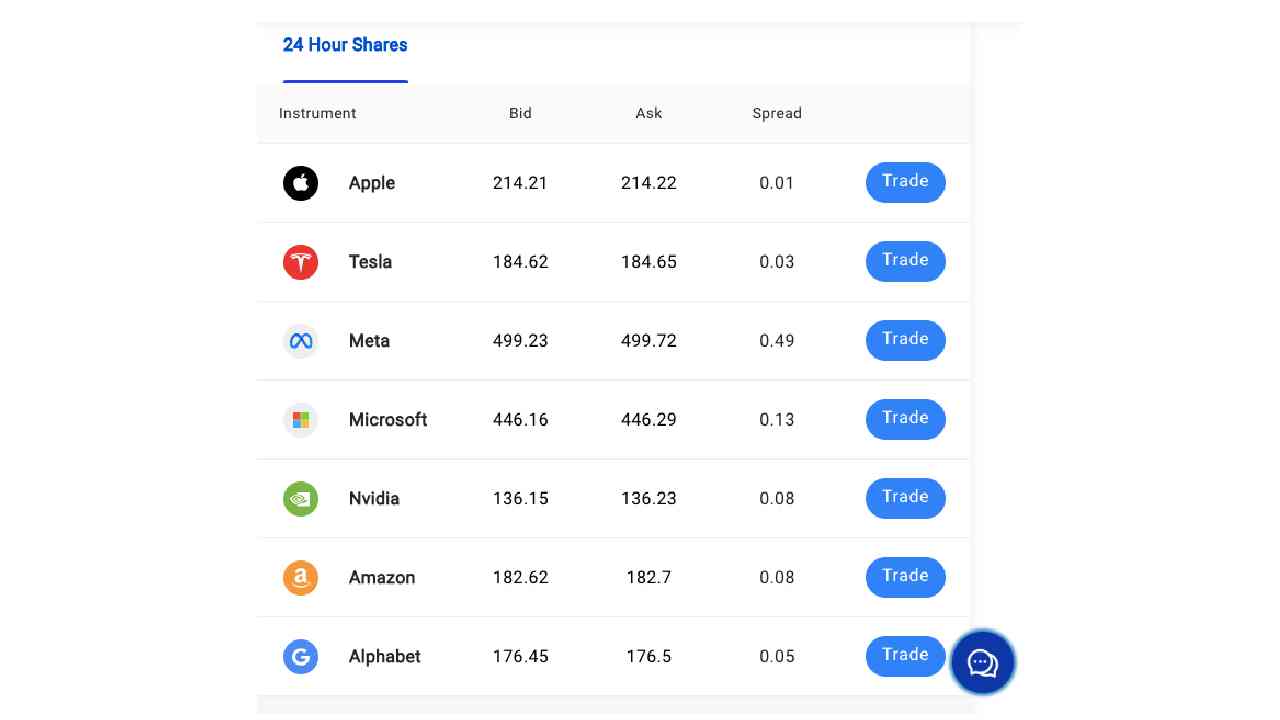Click the Nvidia logo icon

[x=300, y=498]
